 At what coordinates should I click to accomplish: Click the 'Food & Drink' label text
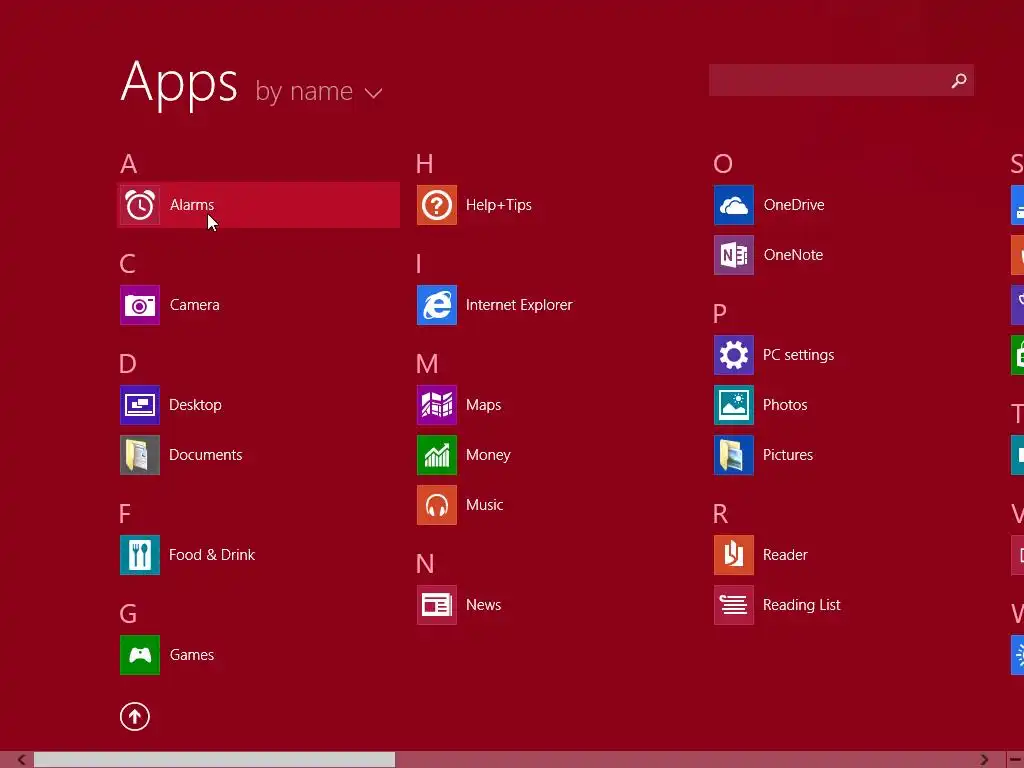pos(212,555)
